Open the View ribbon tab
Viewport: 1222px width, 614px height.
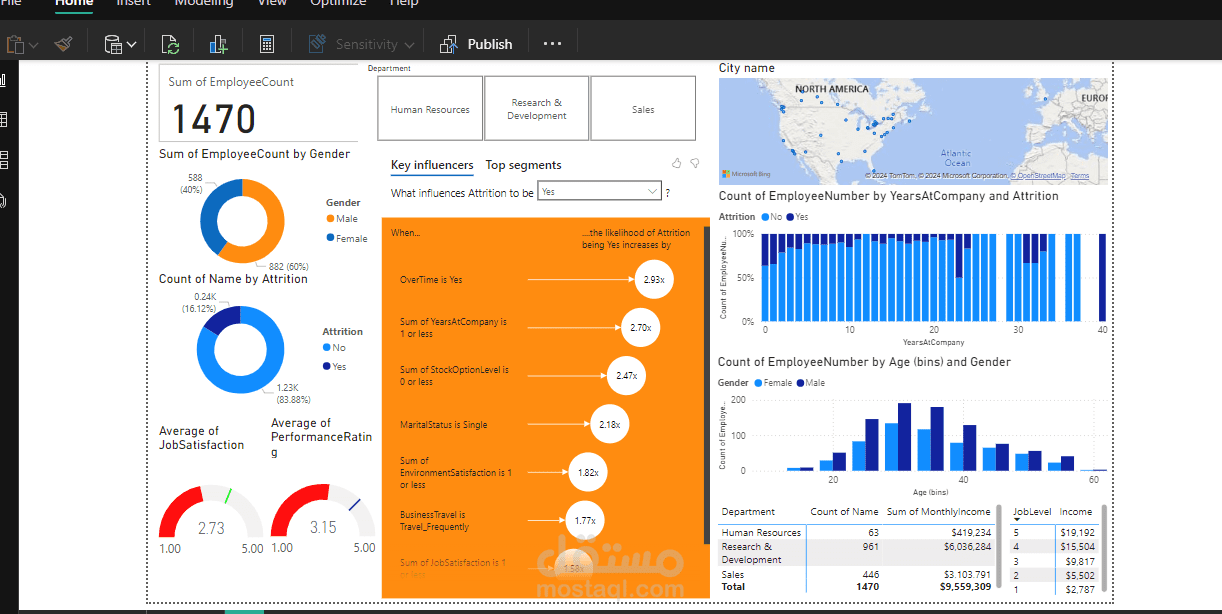272,4
